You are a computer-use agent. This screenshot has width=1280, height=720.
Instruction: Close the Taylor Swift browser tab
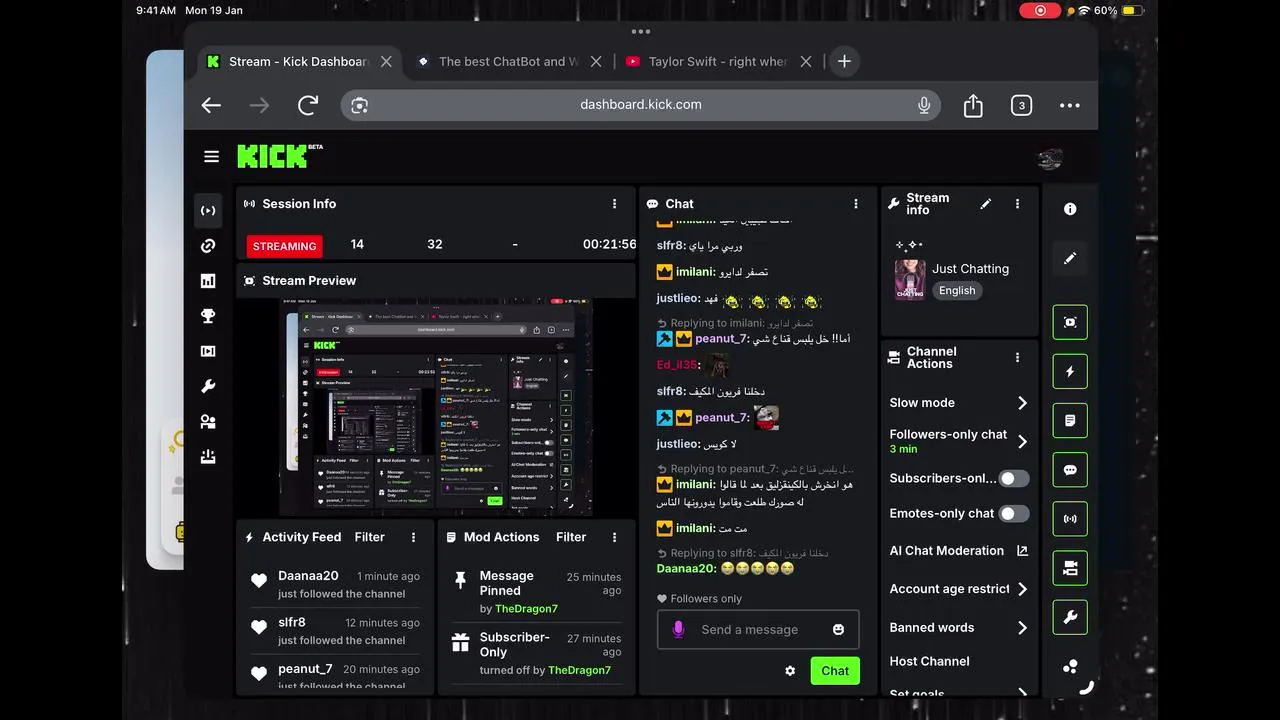pyautogui.click(x=806, y=61)
